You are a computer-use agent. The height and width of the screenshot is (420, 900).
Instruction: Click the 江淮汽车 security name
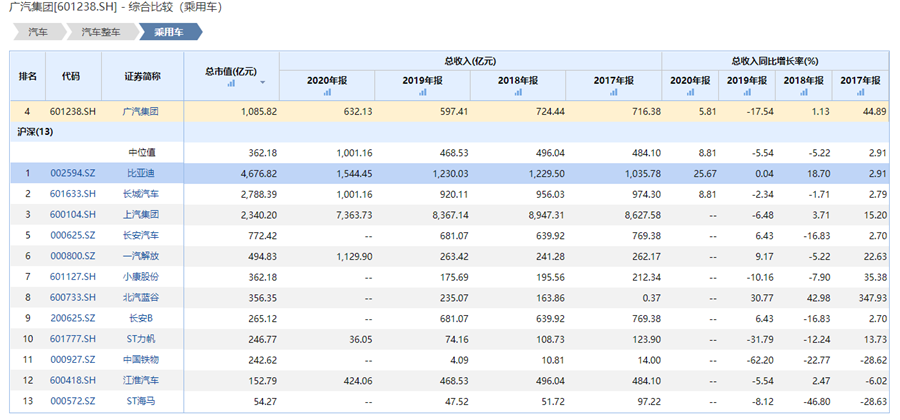pyautogui.click(x=143, y=380)
